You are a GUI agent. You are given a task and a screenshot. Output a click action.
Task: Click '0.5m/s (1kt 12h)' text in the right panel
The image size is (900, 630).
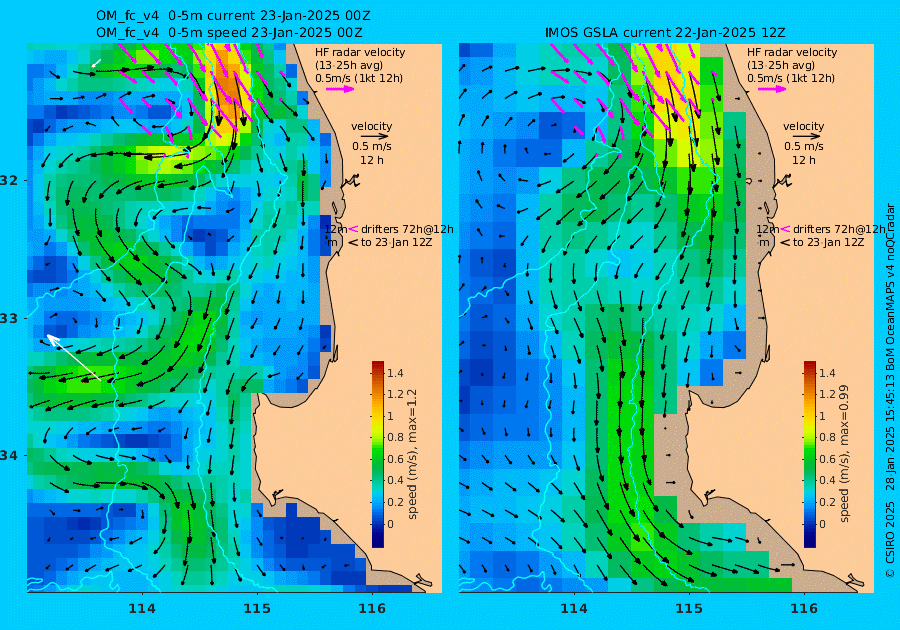(791, 78)
